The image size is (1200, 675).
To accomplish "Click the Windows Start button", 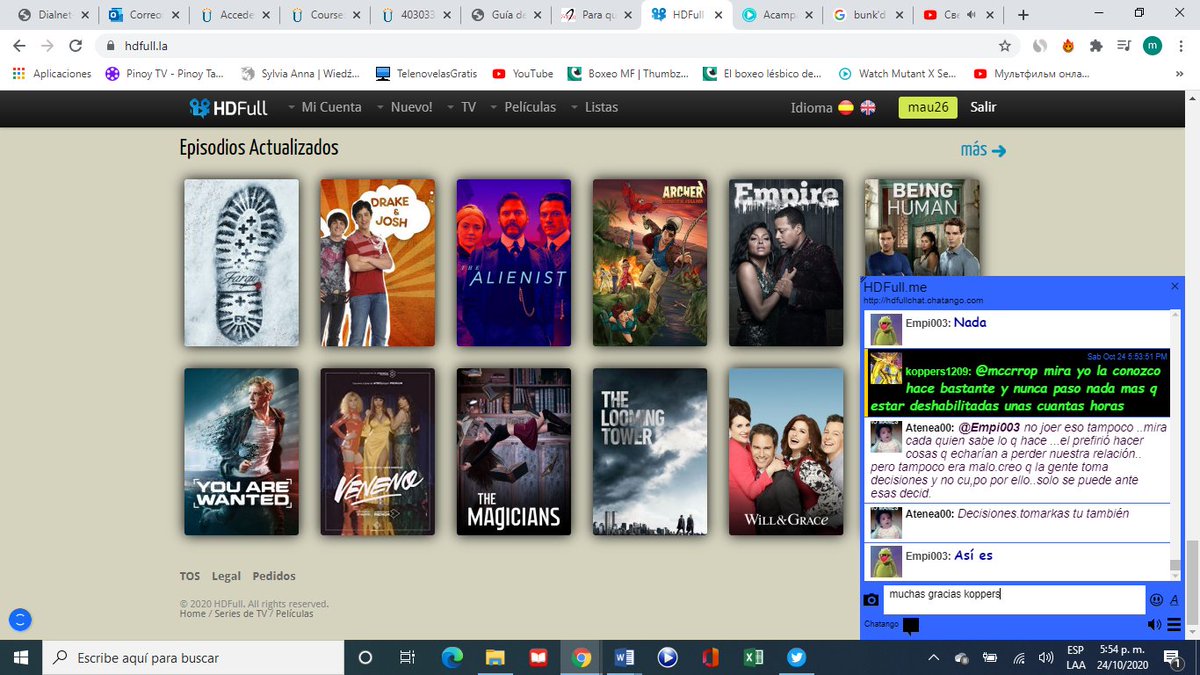I will click(x=21, y=657).
